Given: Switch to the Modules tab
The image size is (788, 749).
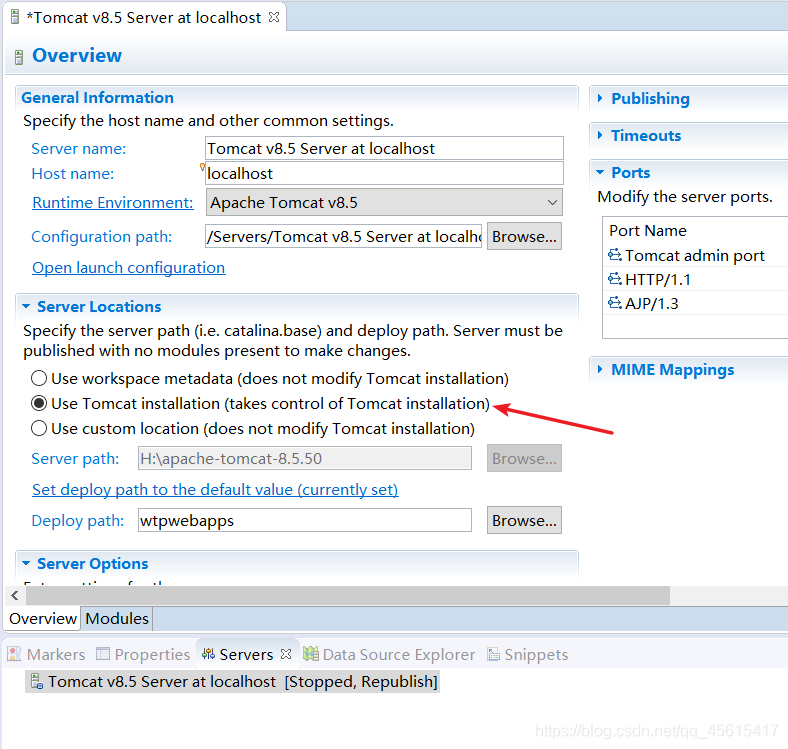Looking at the screenshot, I should click(117, 618).
